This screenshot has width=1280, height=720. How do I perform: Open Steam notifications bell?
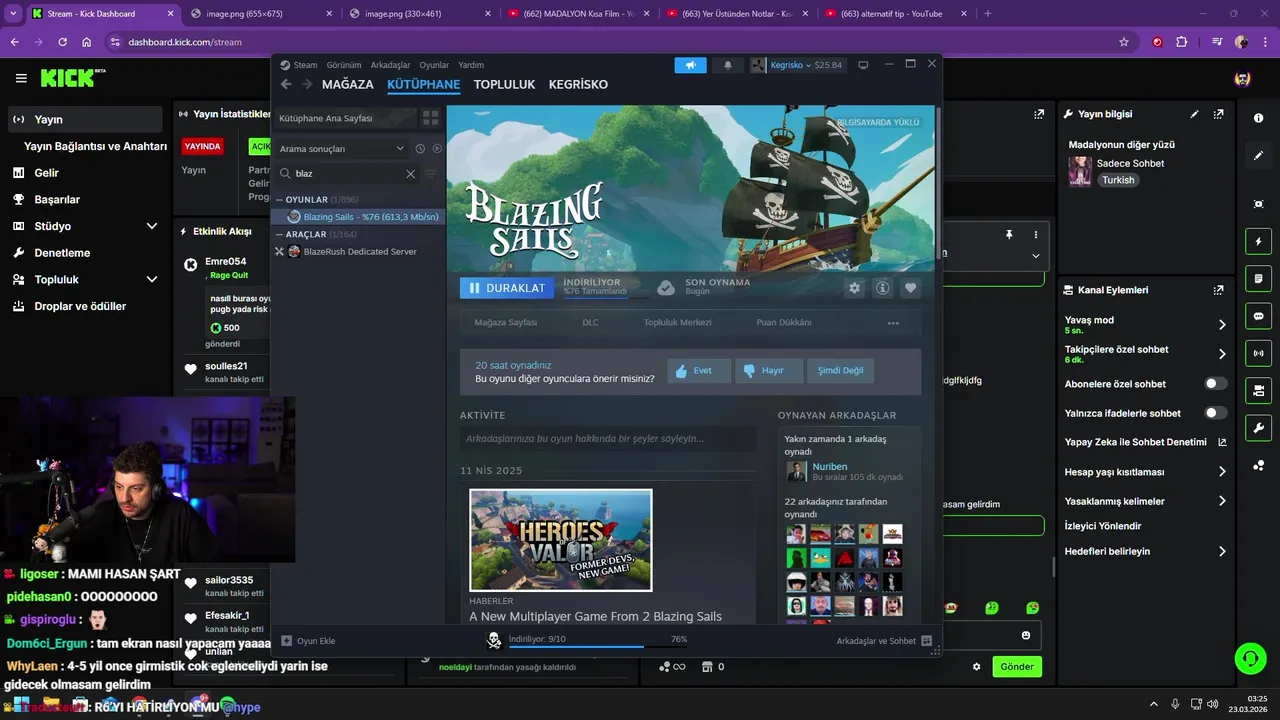(x=728, y=65)
